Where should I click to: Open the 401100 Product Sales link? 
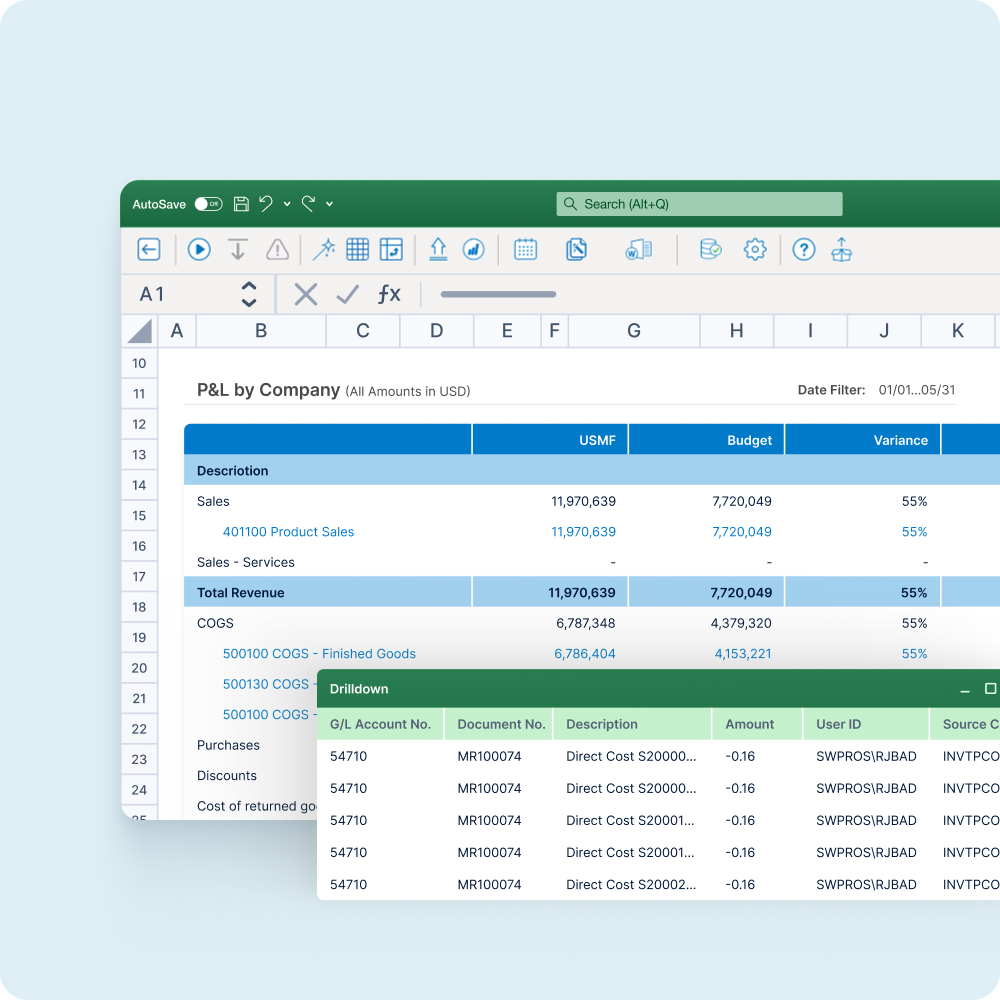tap(288, 532)
